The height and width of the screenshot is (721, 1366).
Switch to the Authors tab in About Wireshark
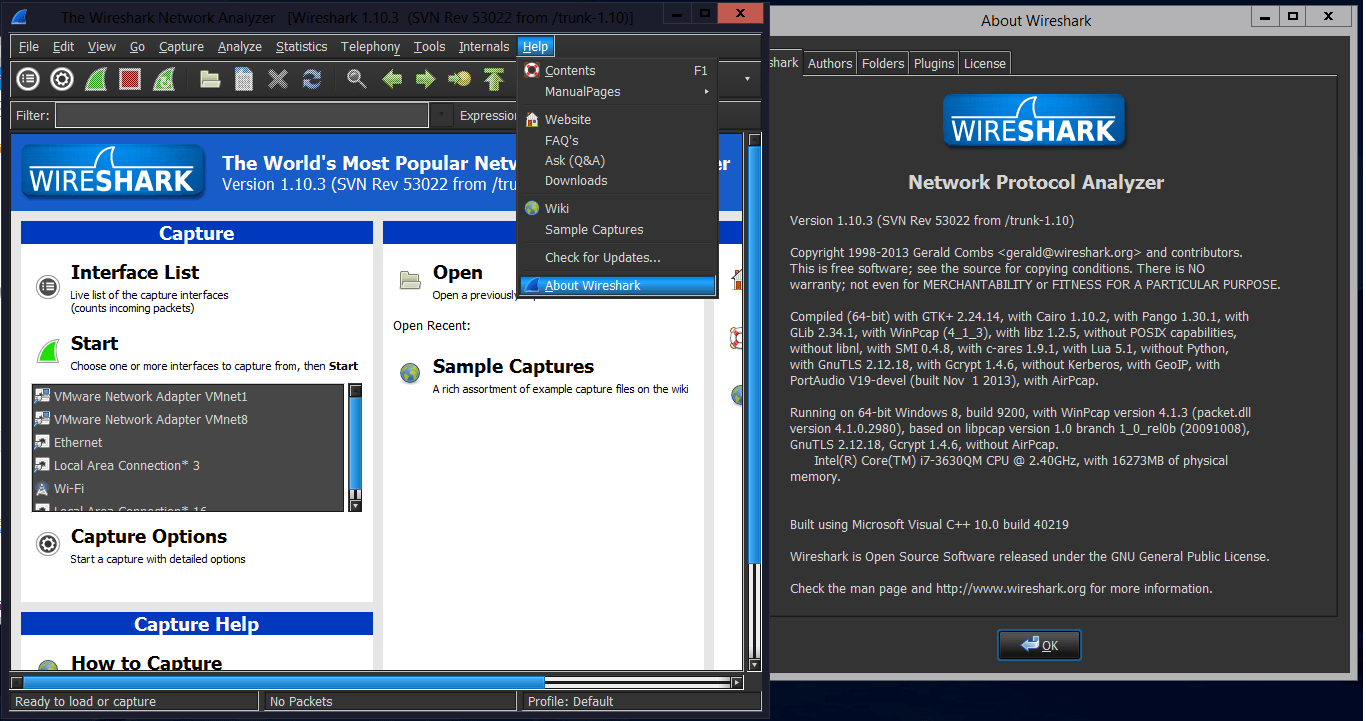(x=830, y=63)
